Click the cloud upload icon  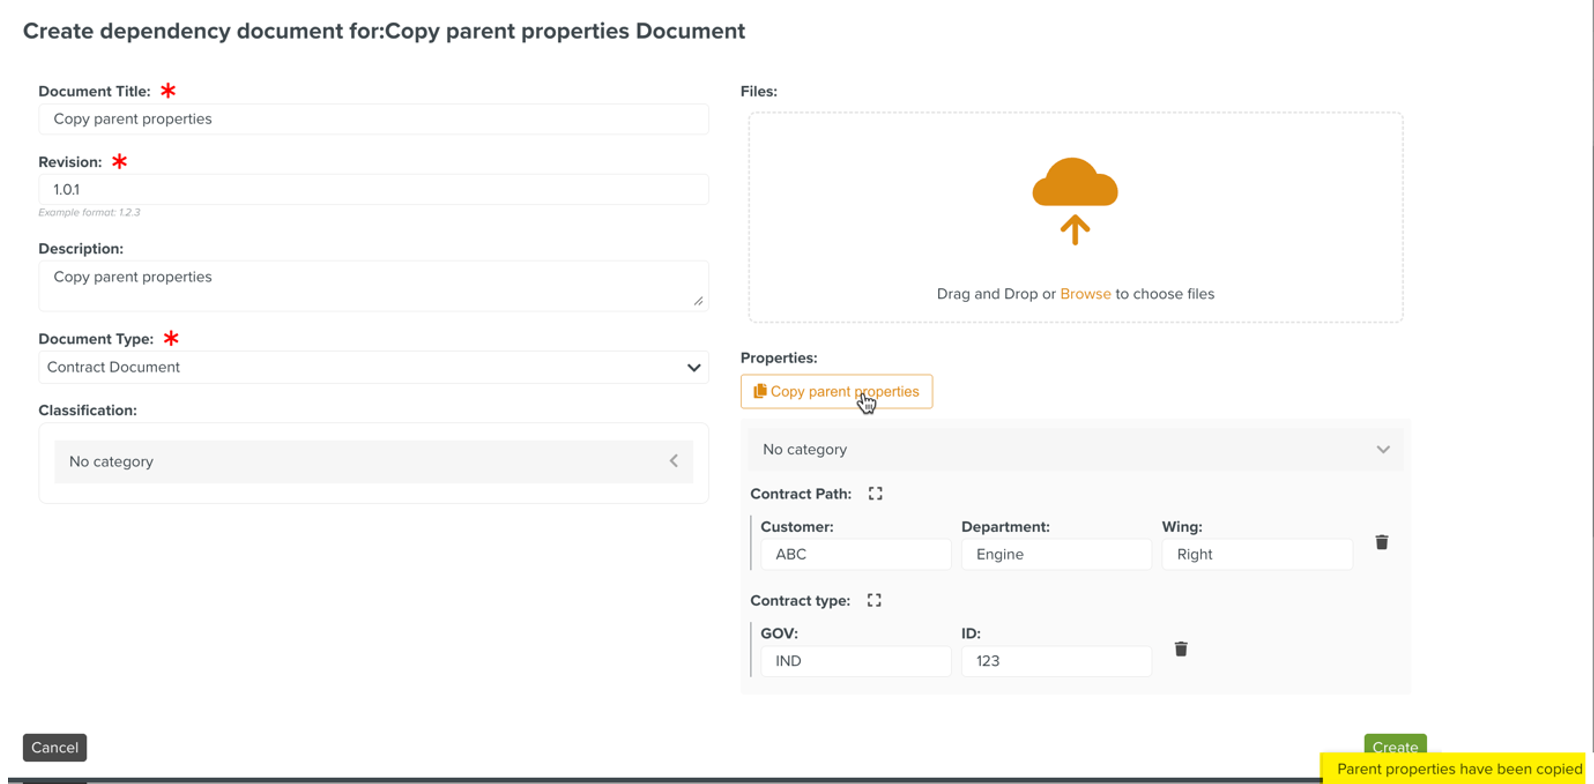(x=1075, y=200)
